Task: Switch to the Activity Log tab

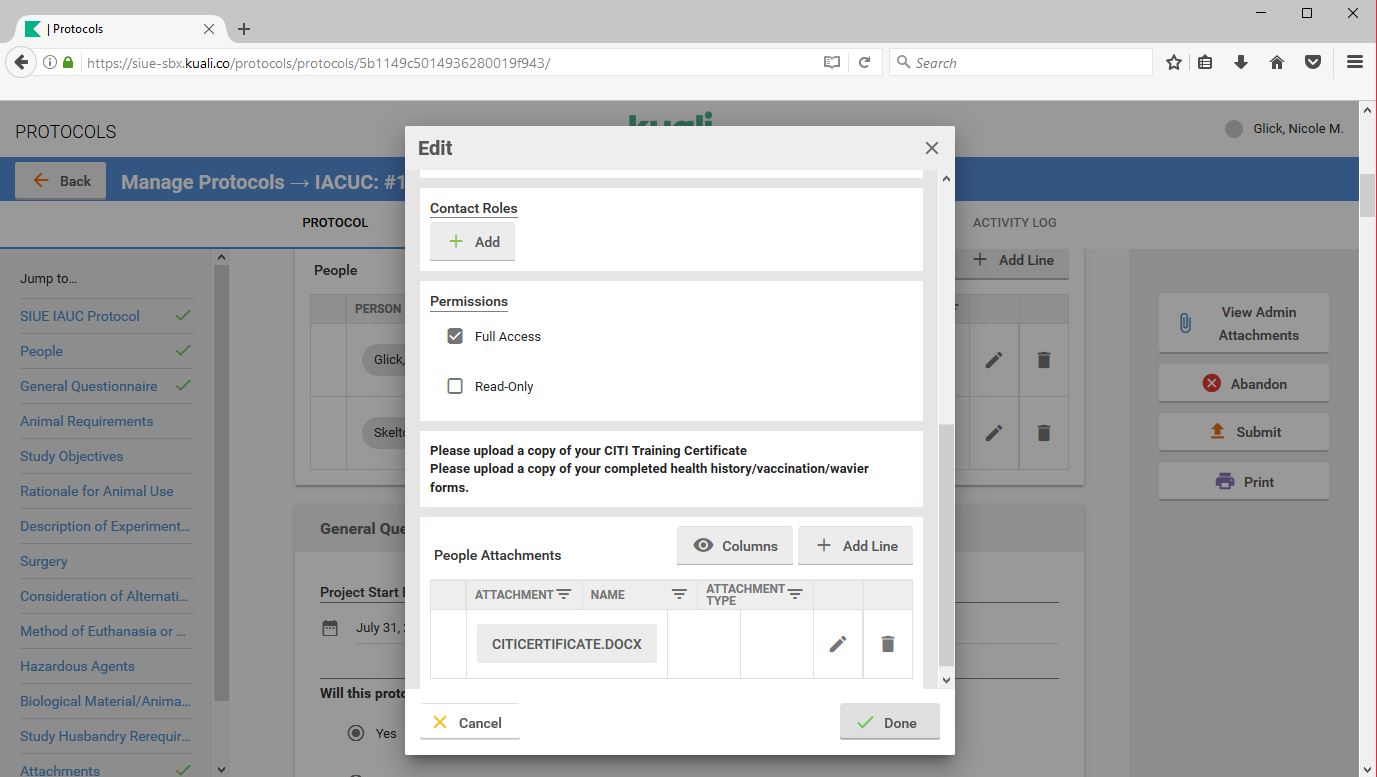Action: coord(1014,222)
